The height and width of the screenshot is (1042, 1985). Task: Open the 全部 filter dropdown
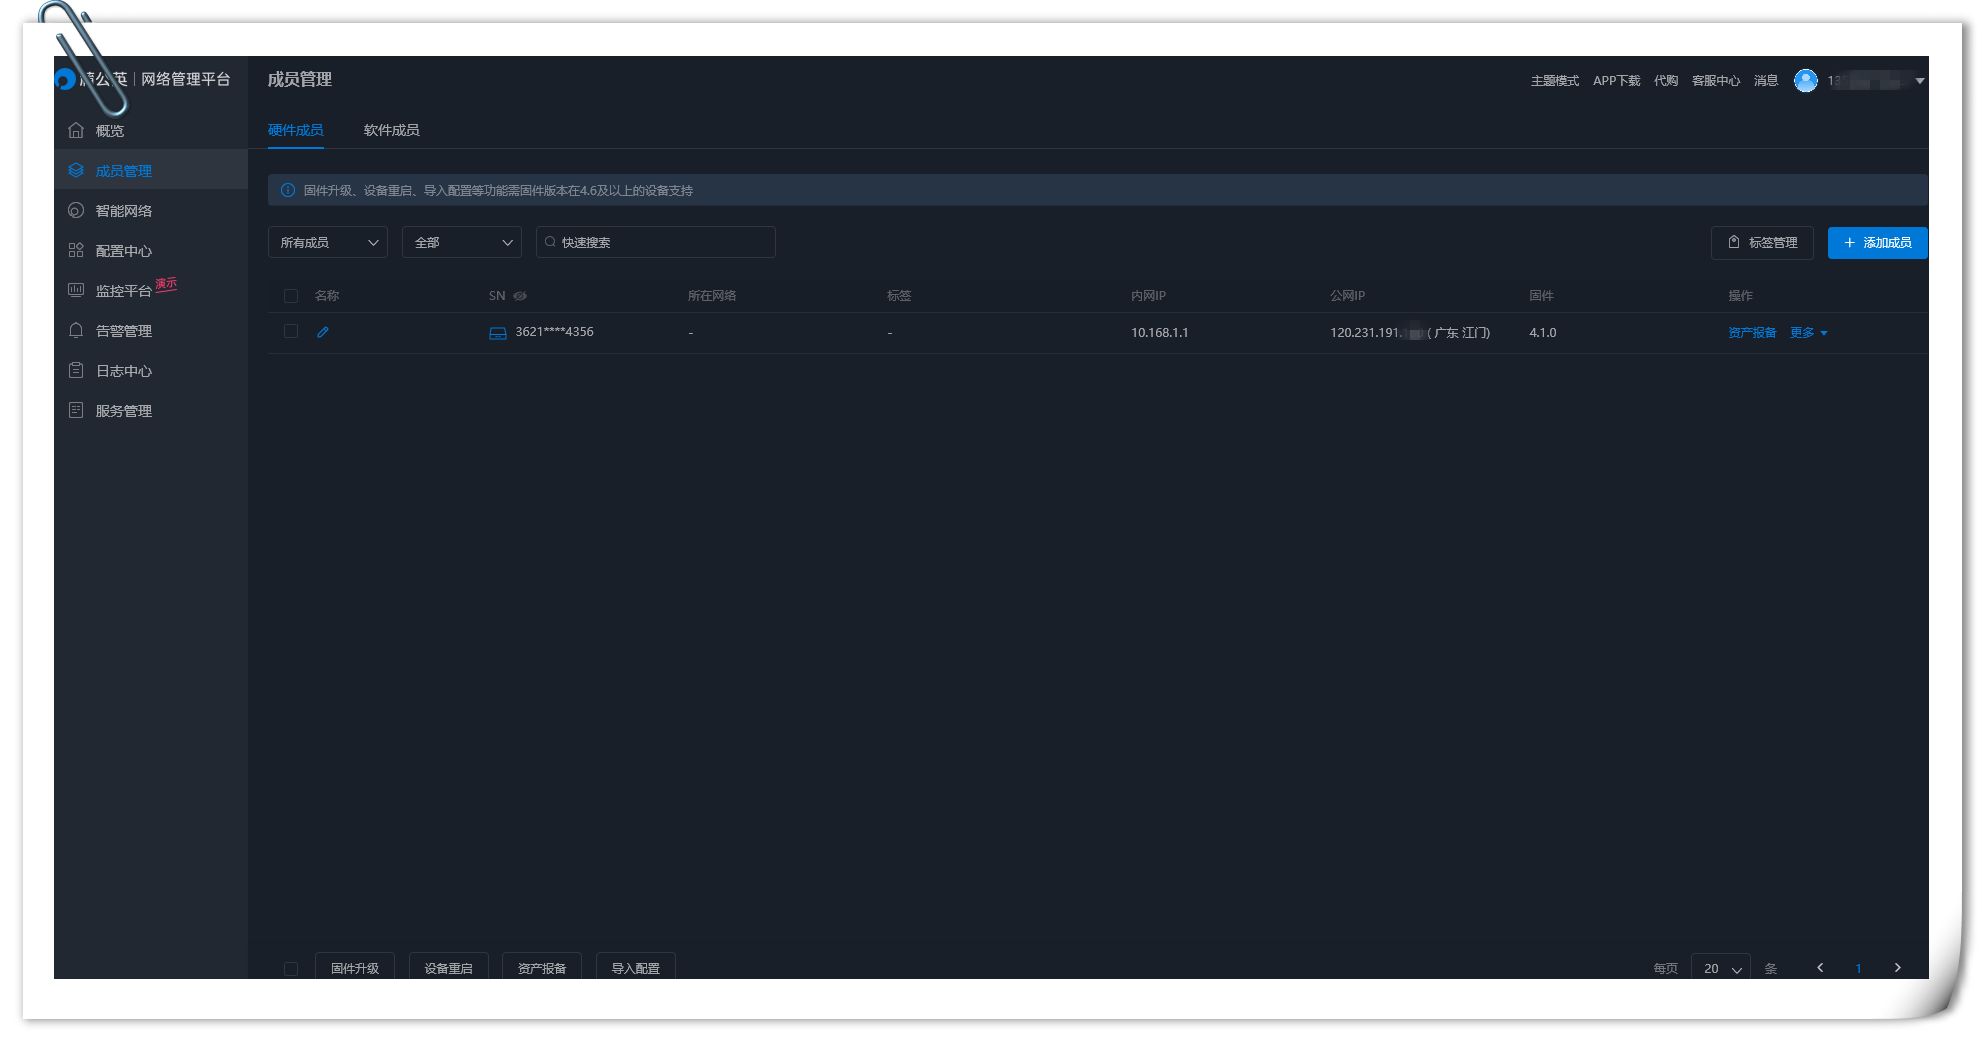(x=461, y=243)
